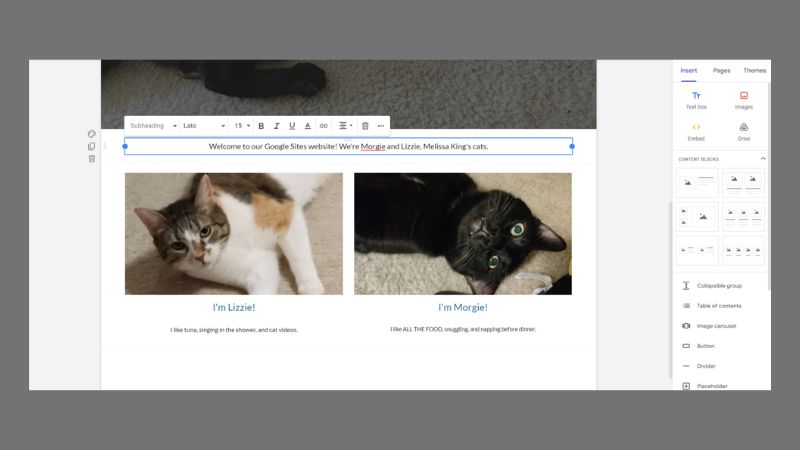This screenshot has width=800, height=450.
Task: Open the Lato font dropdown
Action: 204,126
